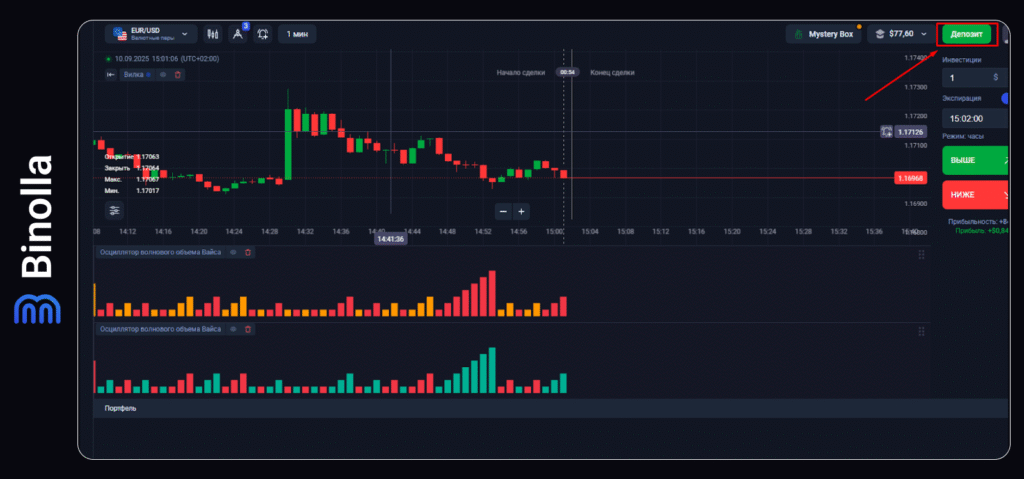Viewport: 1024px width, 479px height.
Task: Open the Mystery Box menu
Action: [x=824, y=34]
